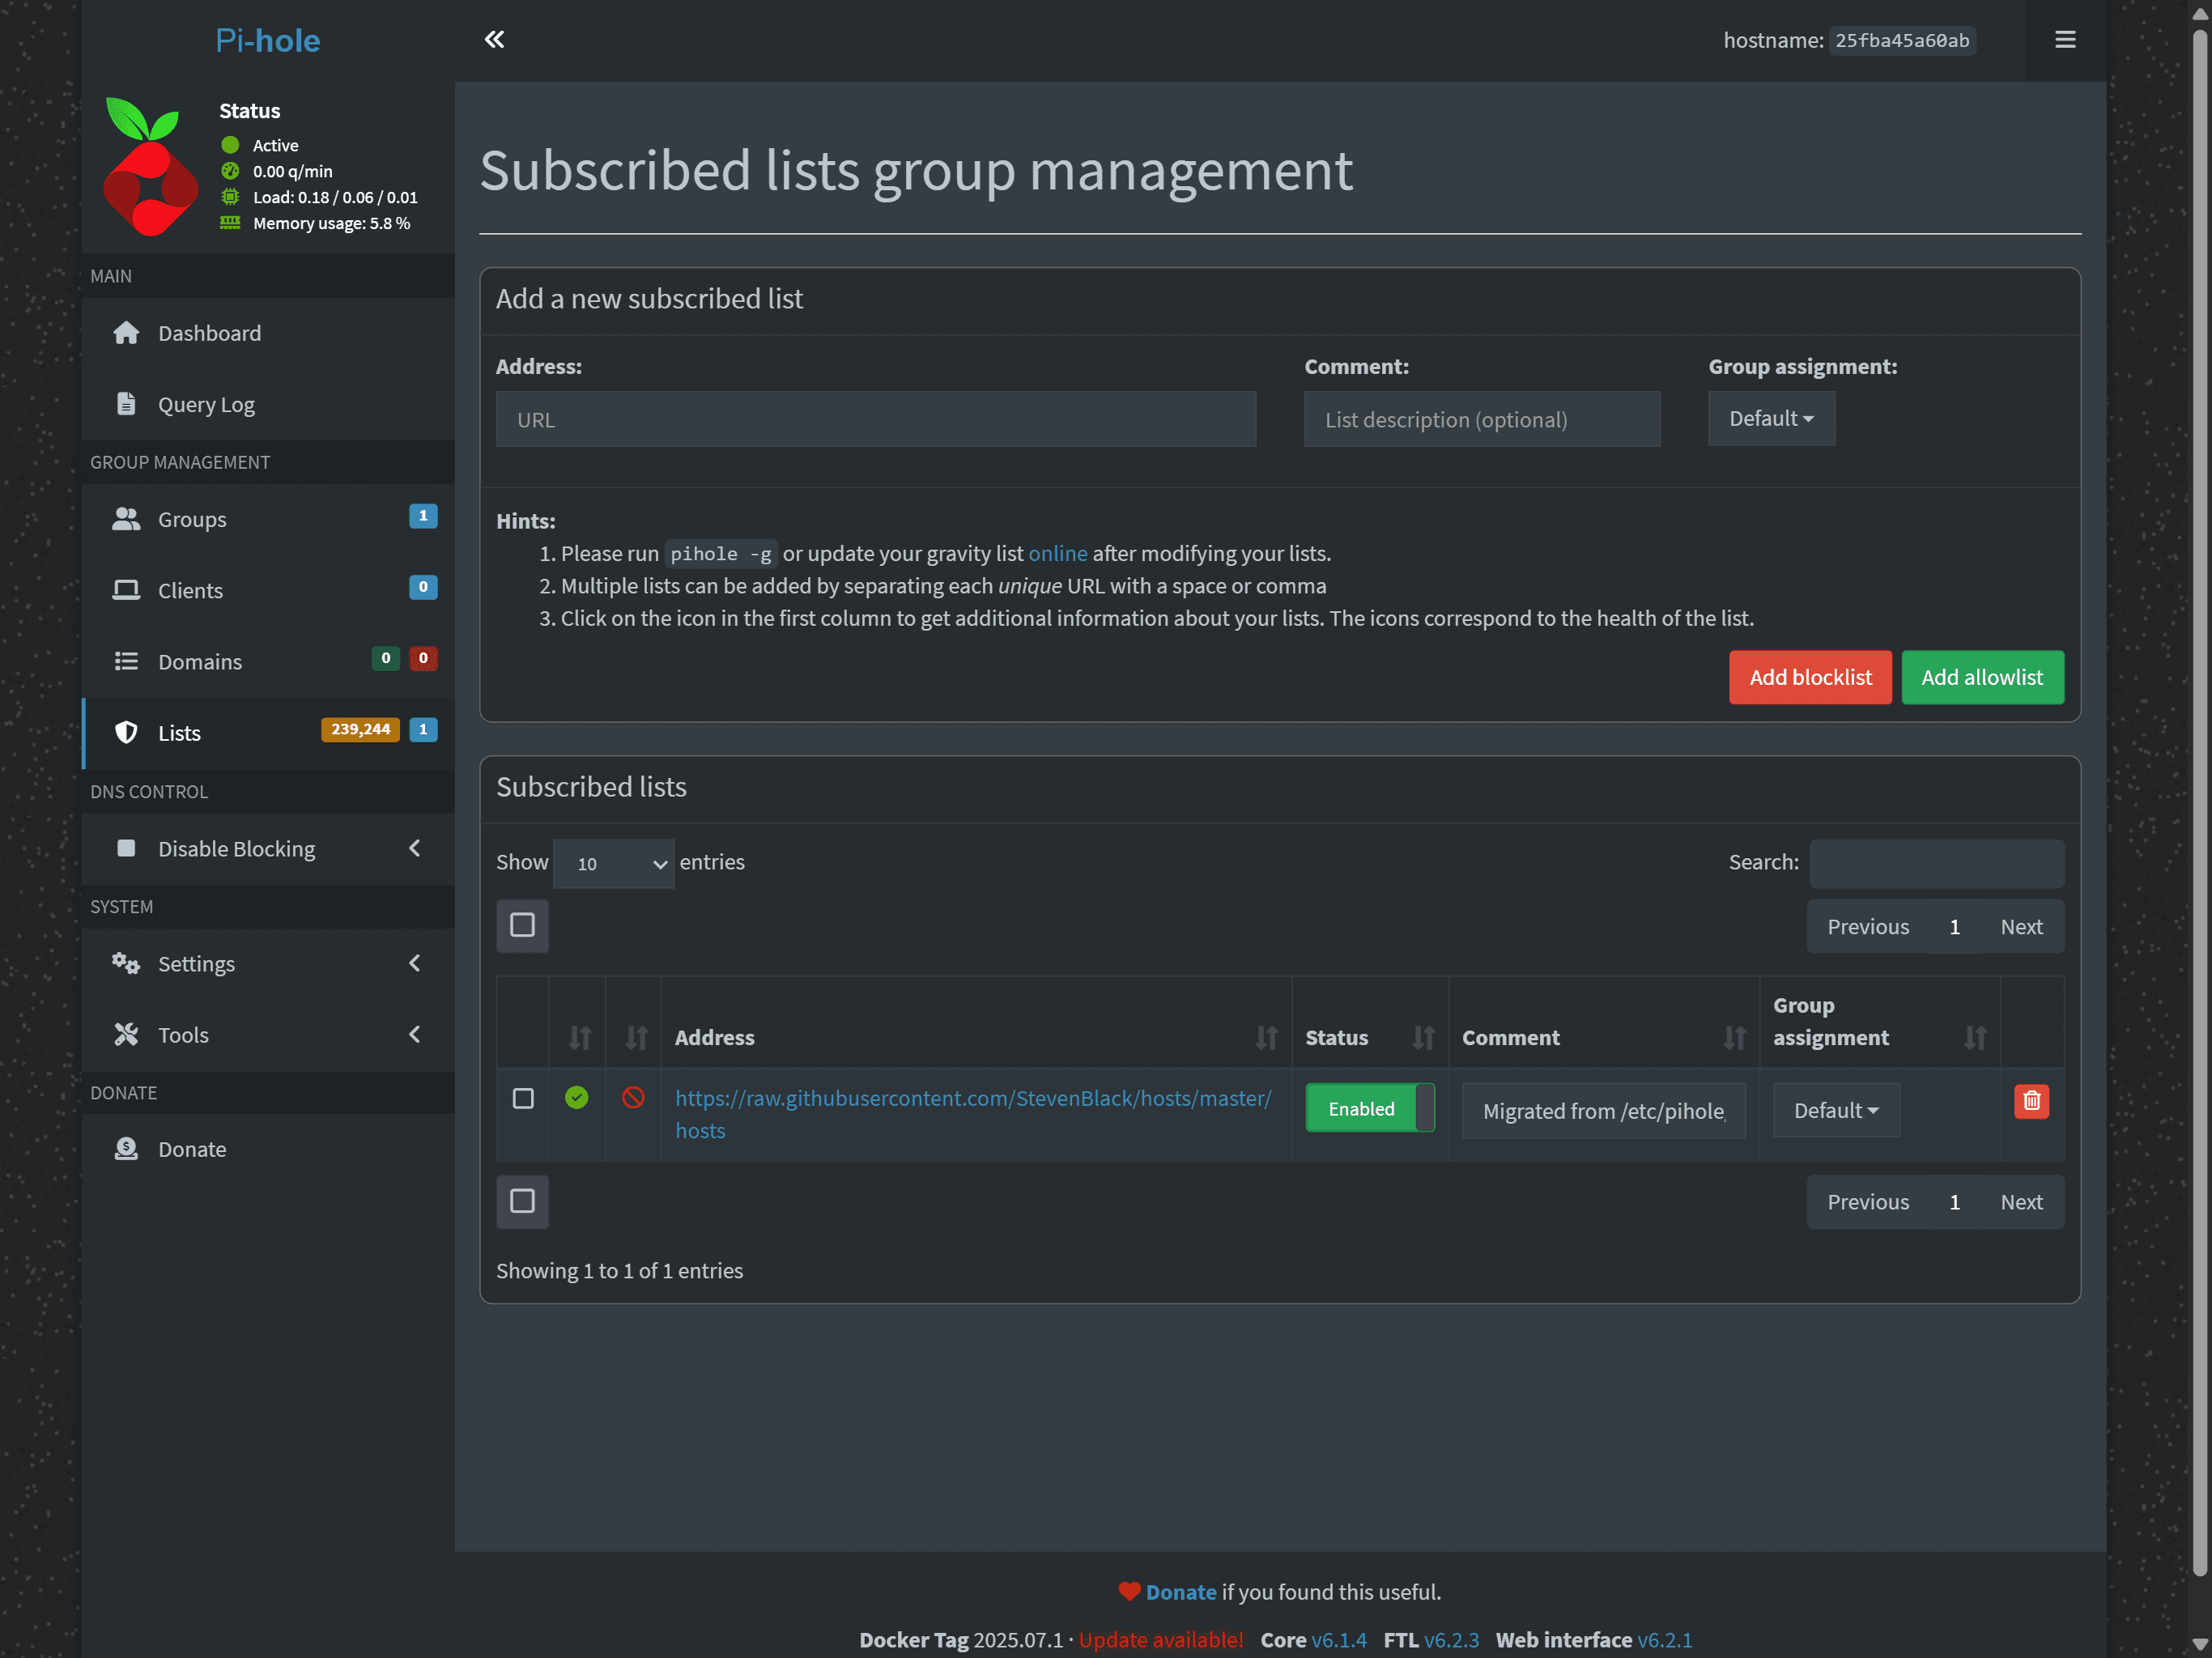Open FTL v6.2.3 version link
2212x1658 pixels.
1451,1639
